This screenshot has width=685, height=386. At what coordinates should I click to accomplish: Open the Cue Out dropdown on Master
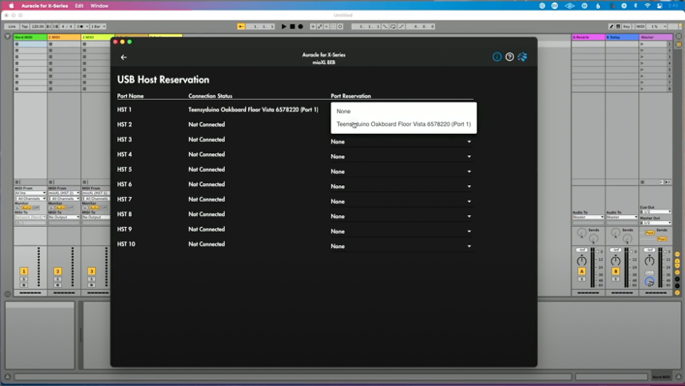click(655, 212)
